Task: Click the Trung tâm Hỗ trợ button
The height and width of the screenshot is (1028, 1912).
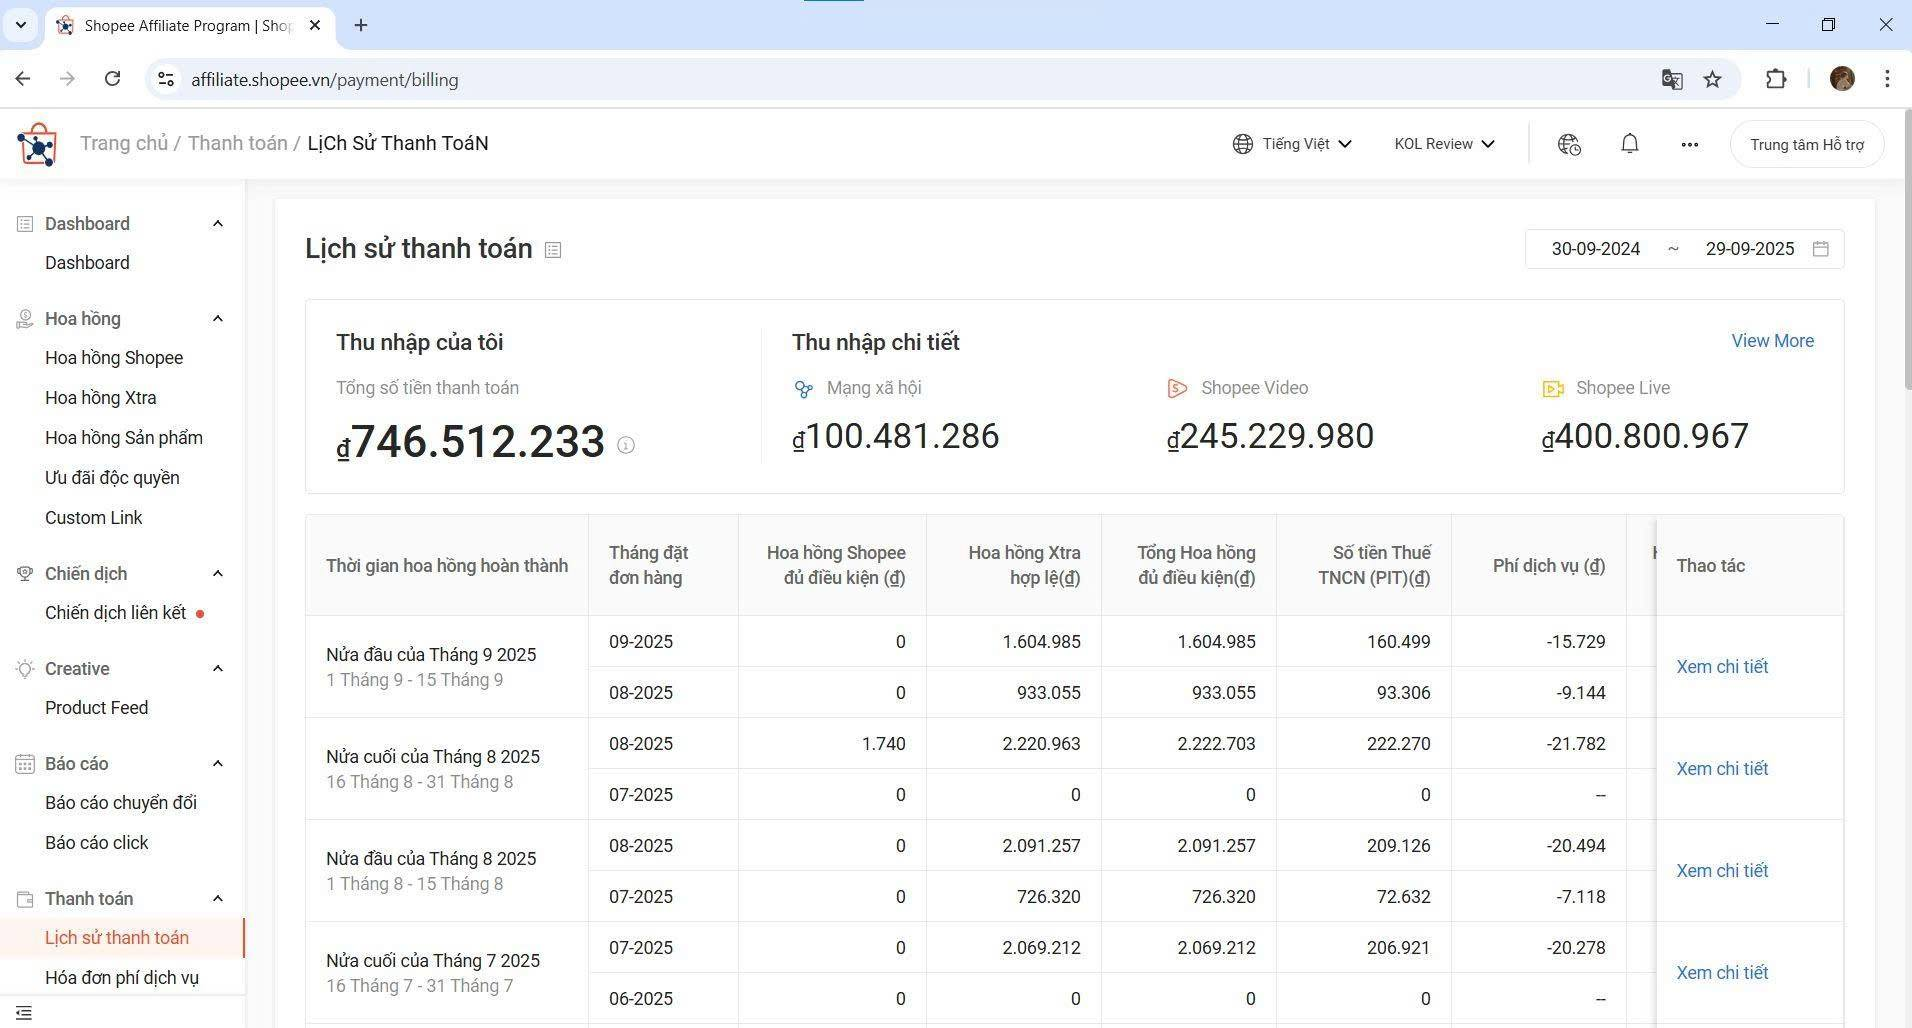Action: [1806, 144]
